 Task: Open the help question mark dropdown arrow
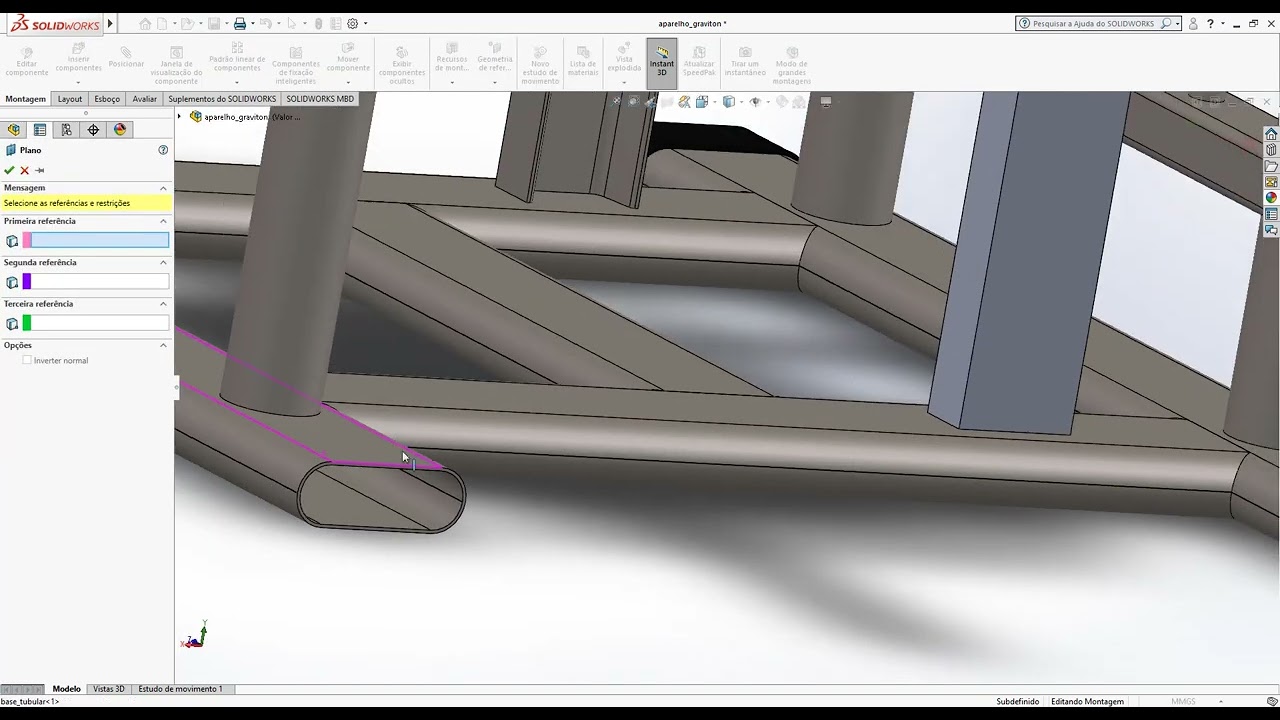(1222, 23)
